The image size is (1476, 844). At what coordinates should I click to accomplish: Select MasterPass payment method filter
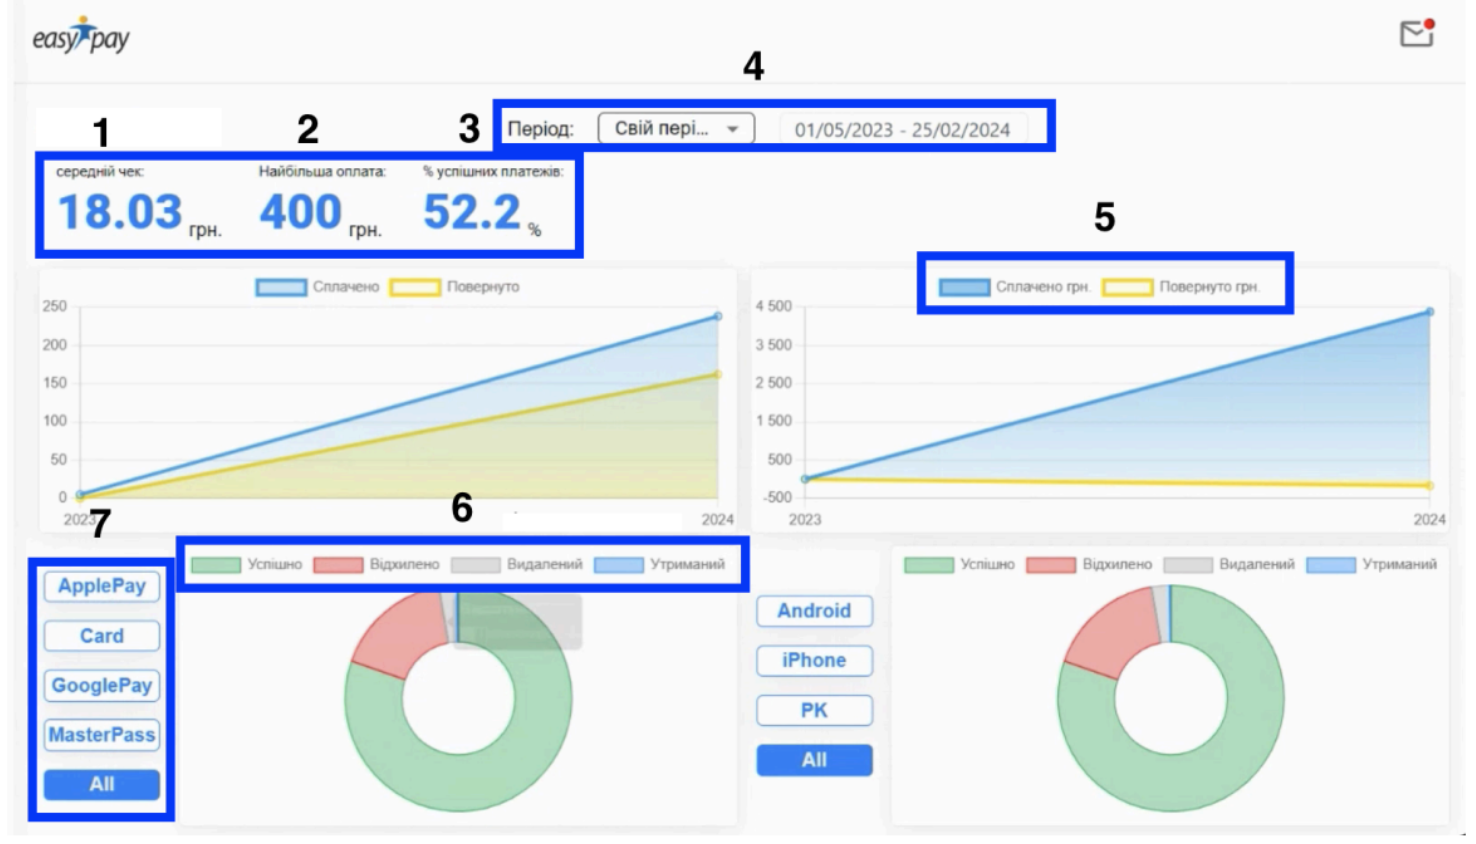pos(101,735)
